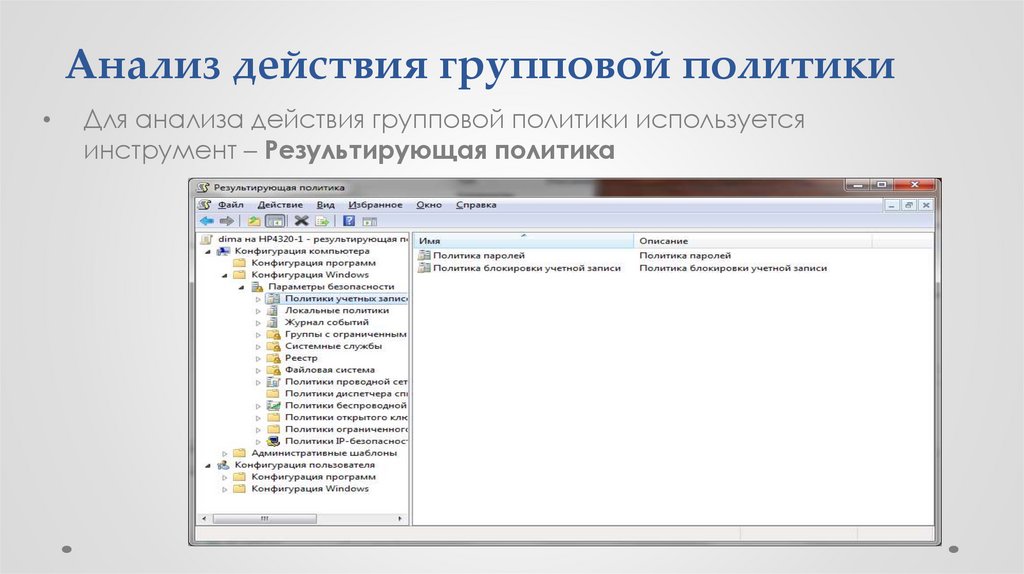The height and width of the screenshot is (574, 1024).
Task: Click the black X Delete toolbar icon
Action: click(301, 221)
